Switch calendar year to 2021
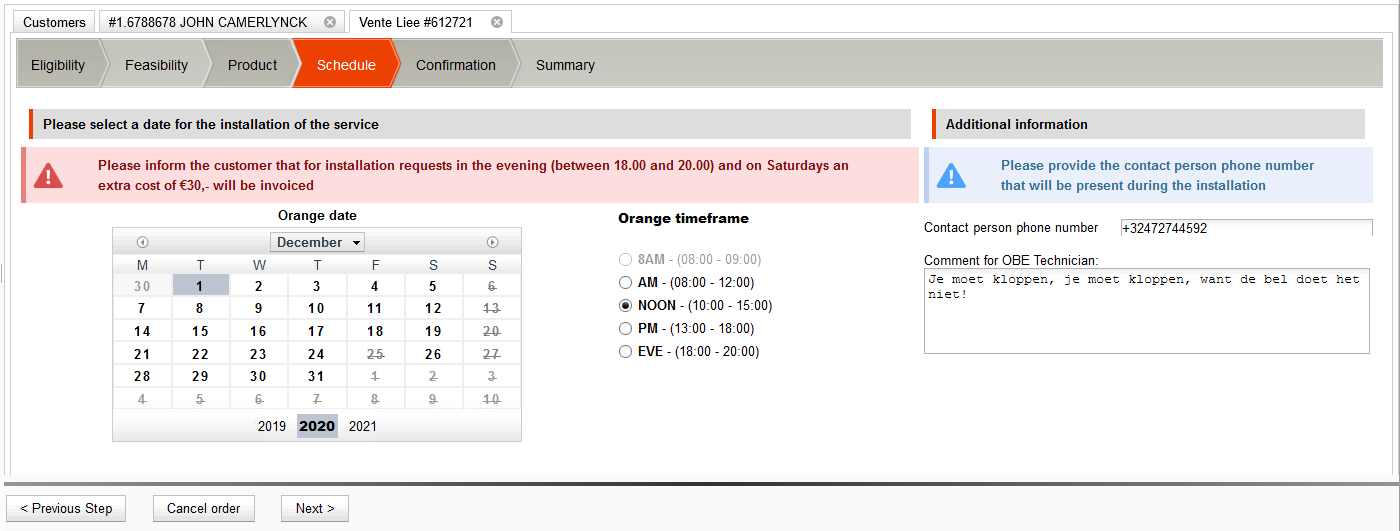 362,426
